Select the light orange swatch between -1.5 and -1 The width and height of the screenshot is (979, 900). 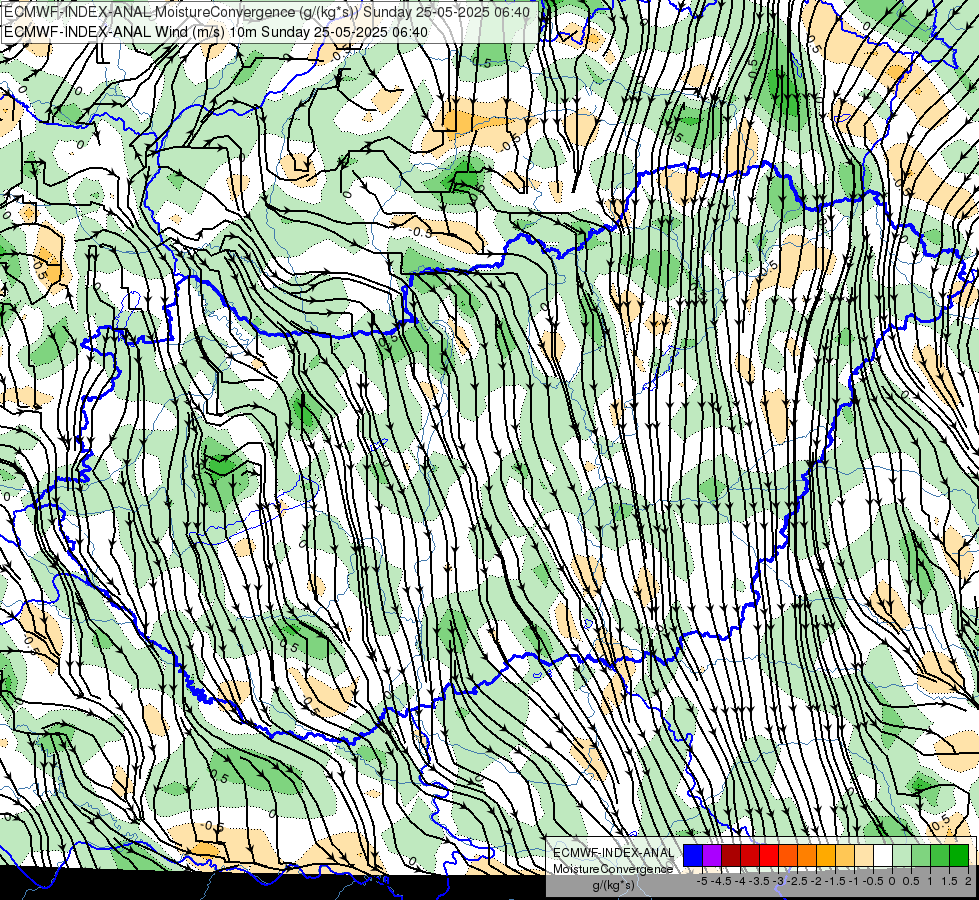[x=845, y=855]
